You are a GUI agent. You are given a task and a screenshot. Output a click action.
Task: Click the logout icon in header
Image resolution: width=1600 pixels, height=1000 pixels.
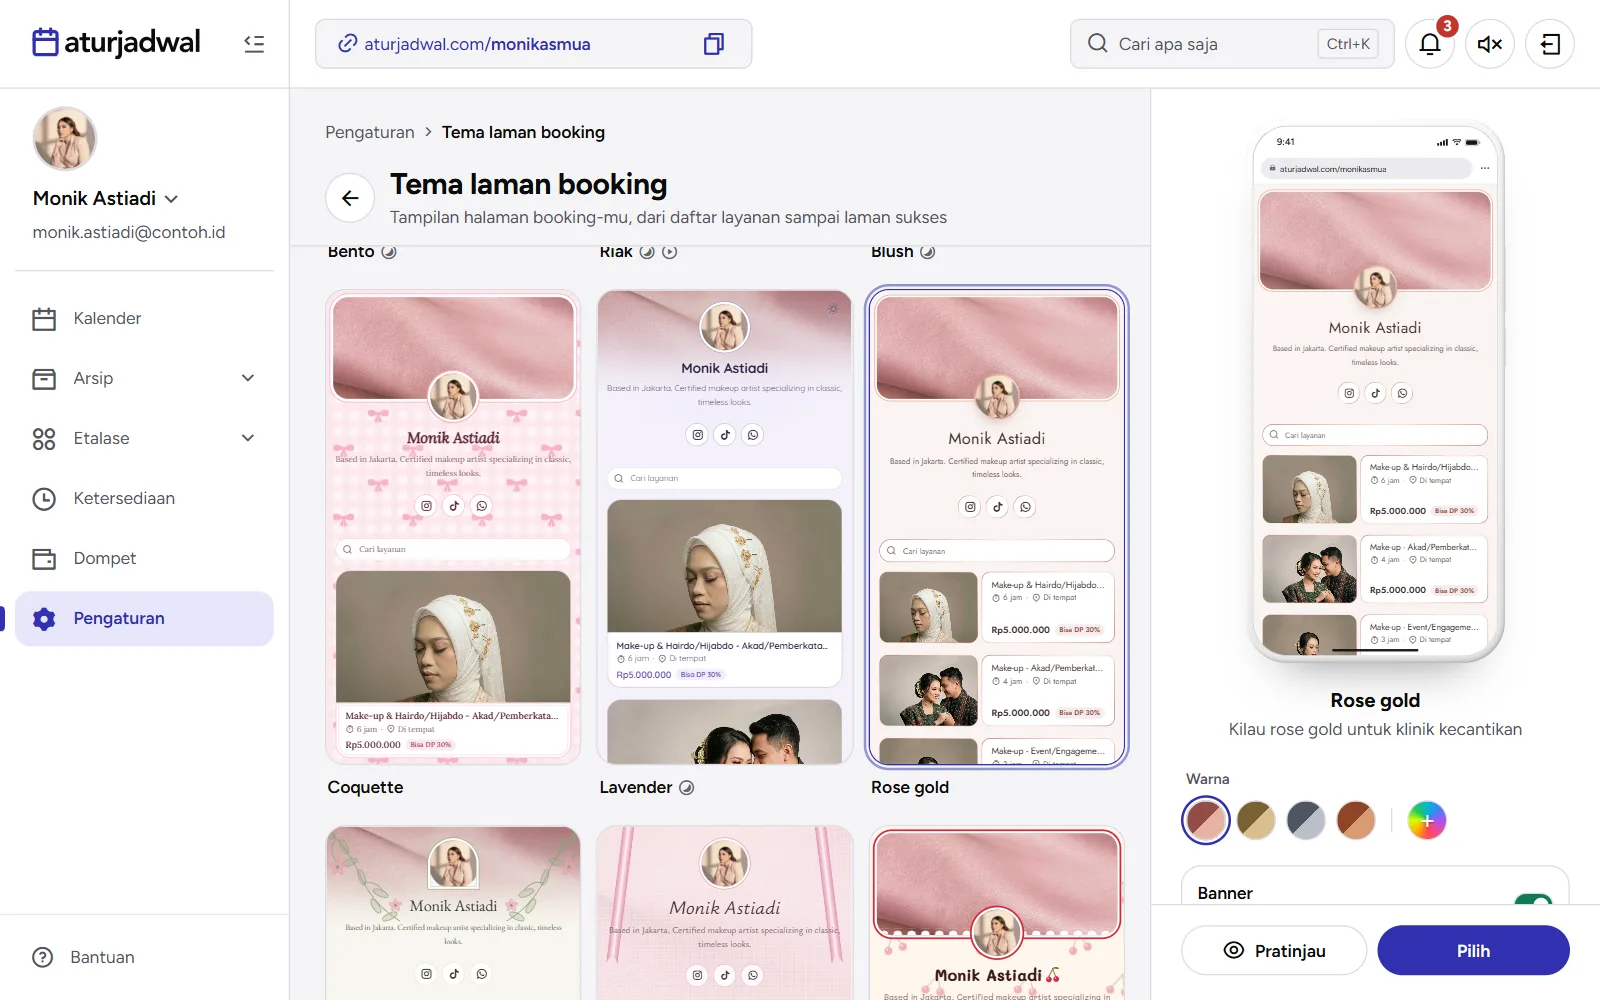(1550, 44)
